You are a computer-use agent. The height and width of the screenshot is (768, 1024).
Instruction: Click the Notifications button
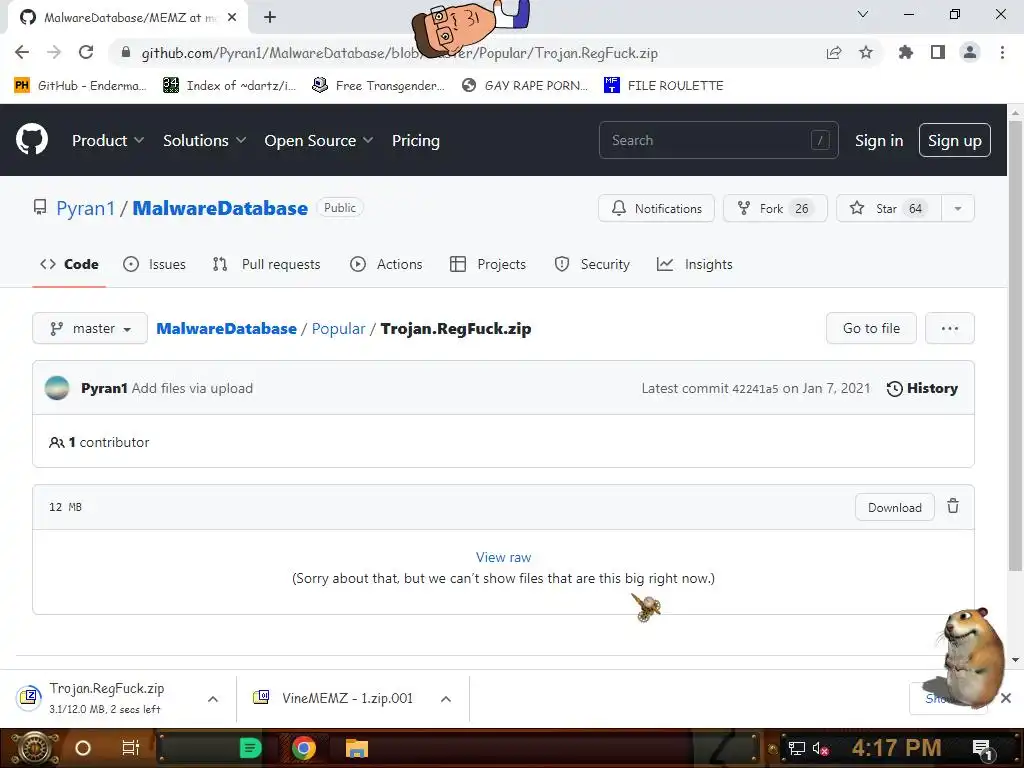tap(656, 208)
